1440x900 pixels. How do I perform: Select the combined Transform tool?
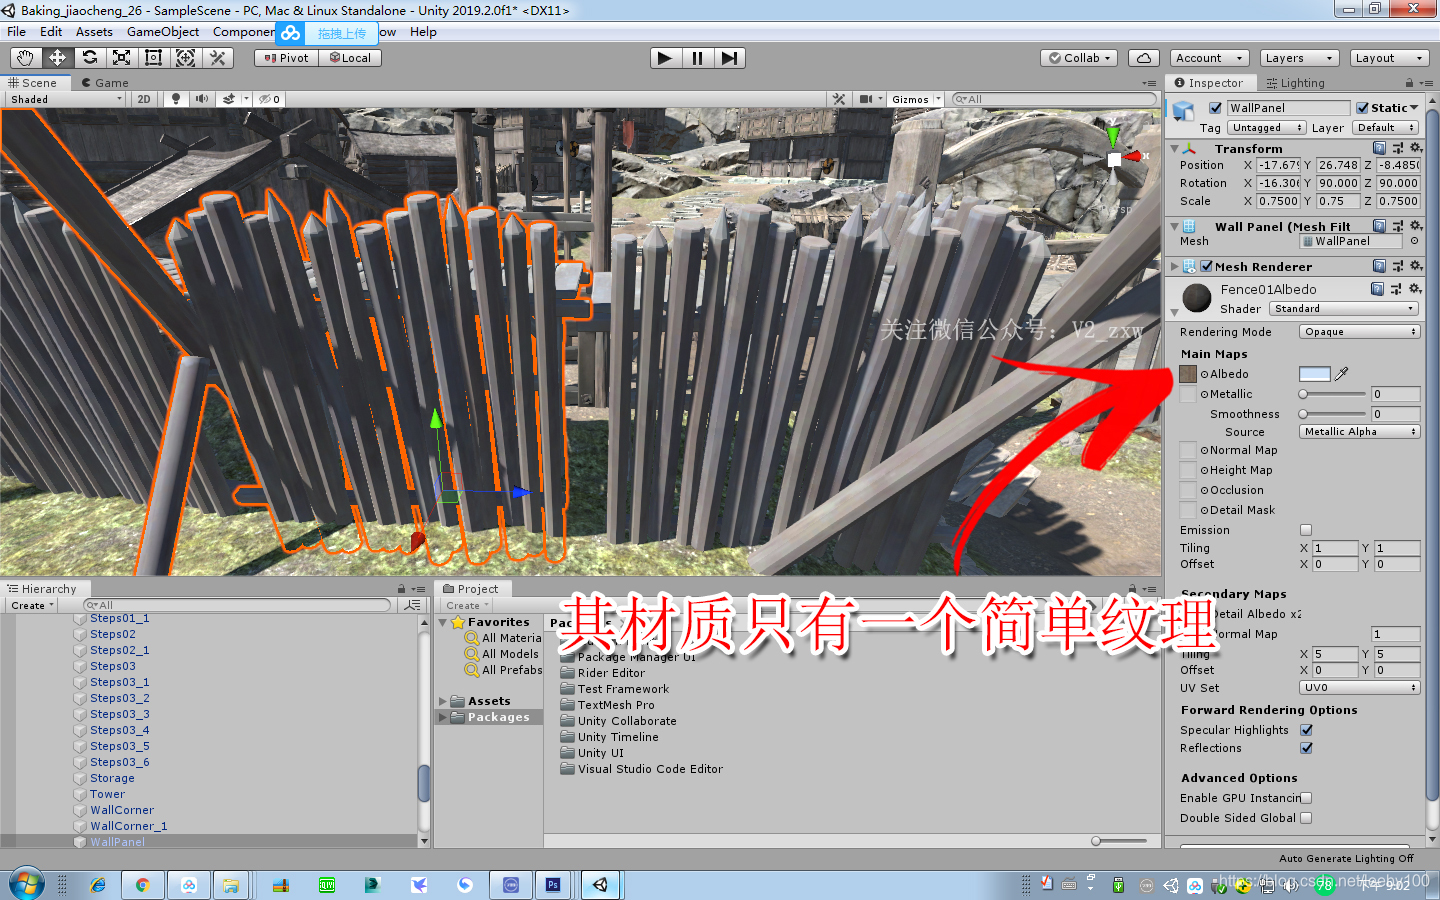[185, 58]
